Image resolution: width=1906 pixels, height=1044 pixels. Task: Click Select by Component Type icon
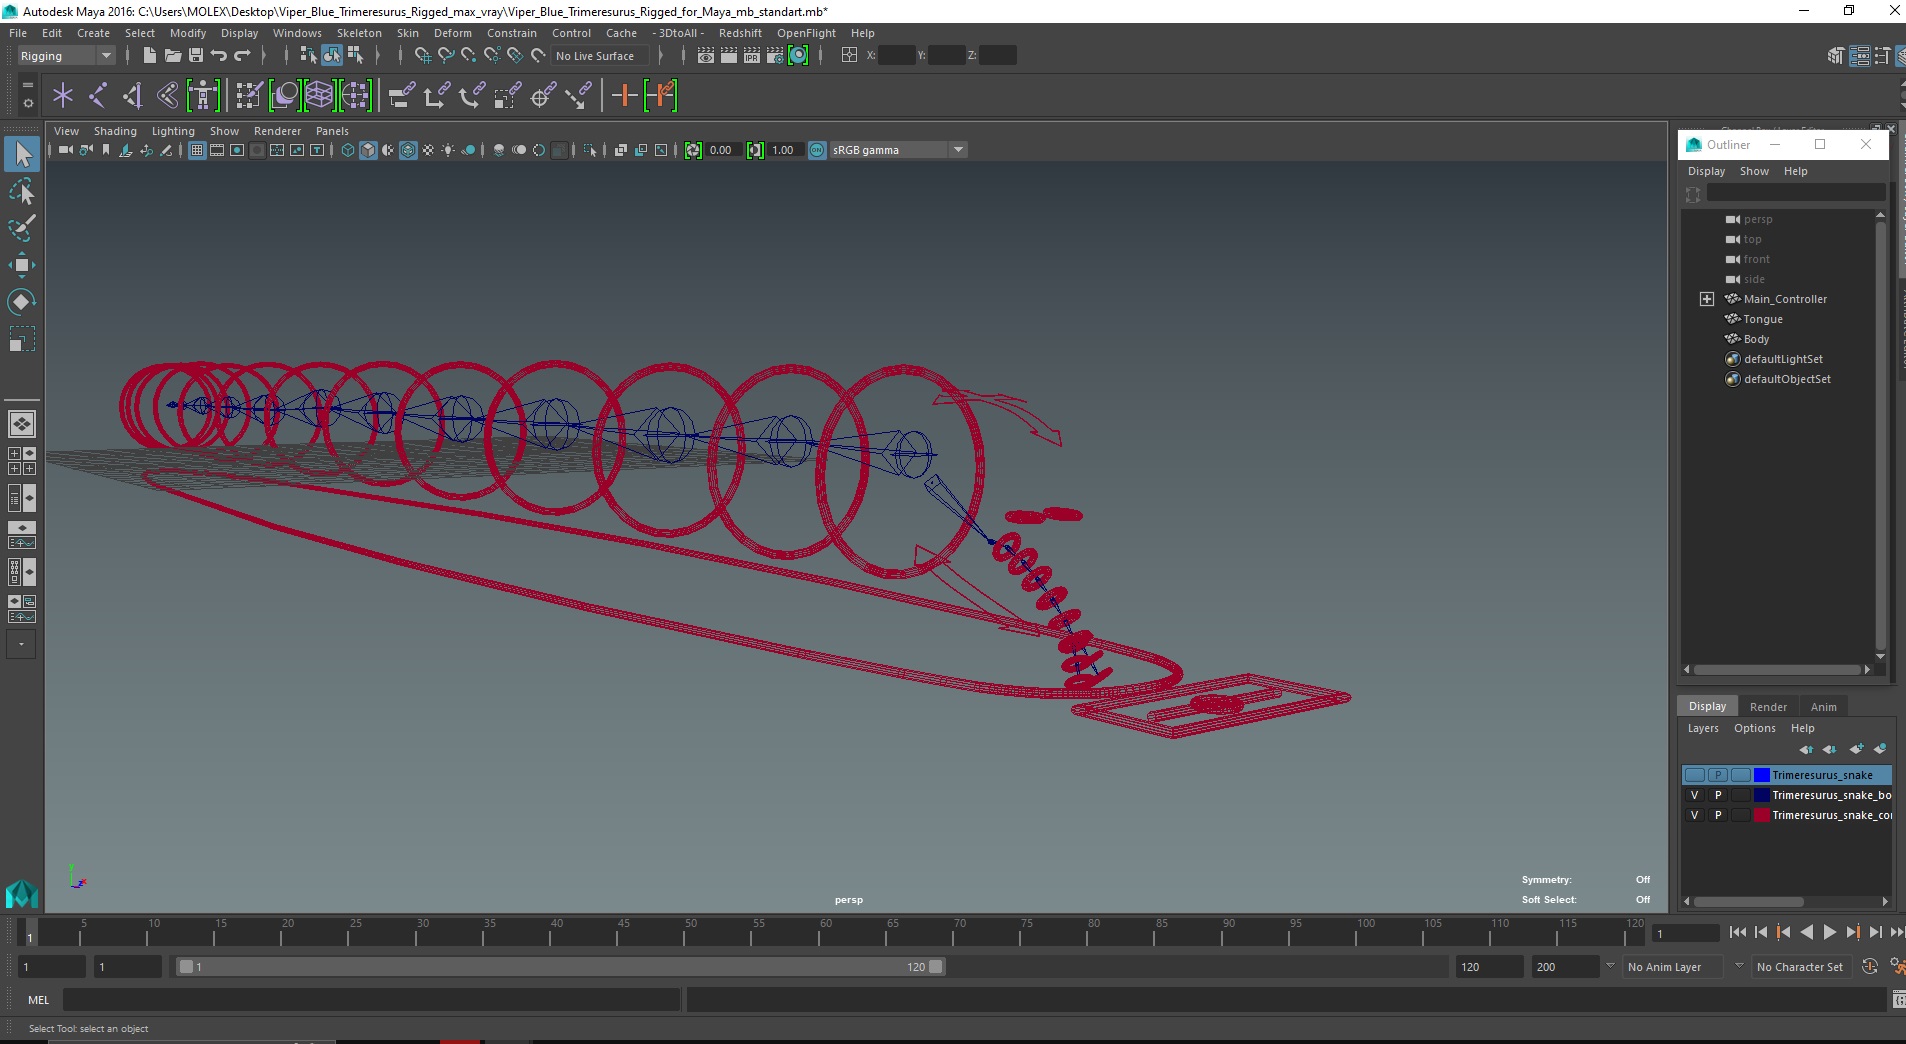355,56
